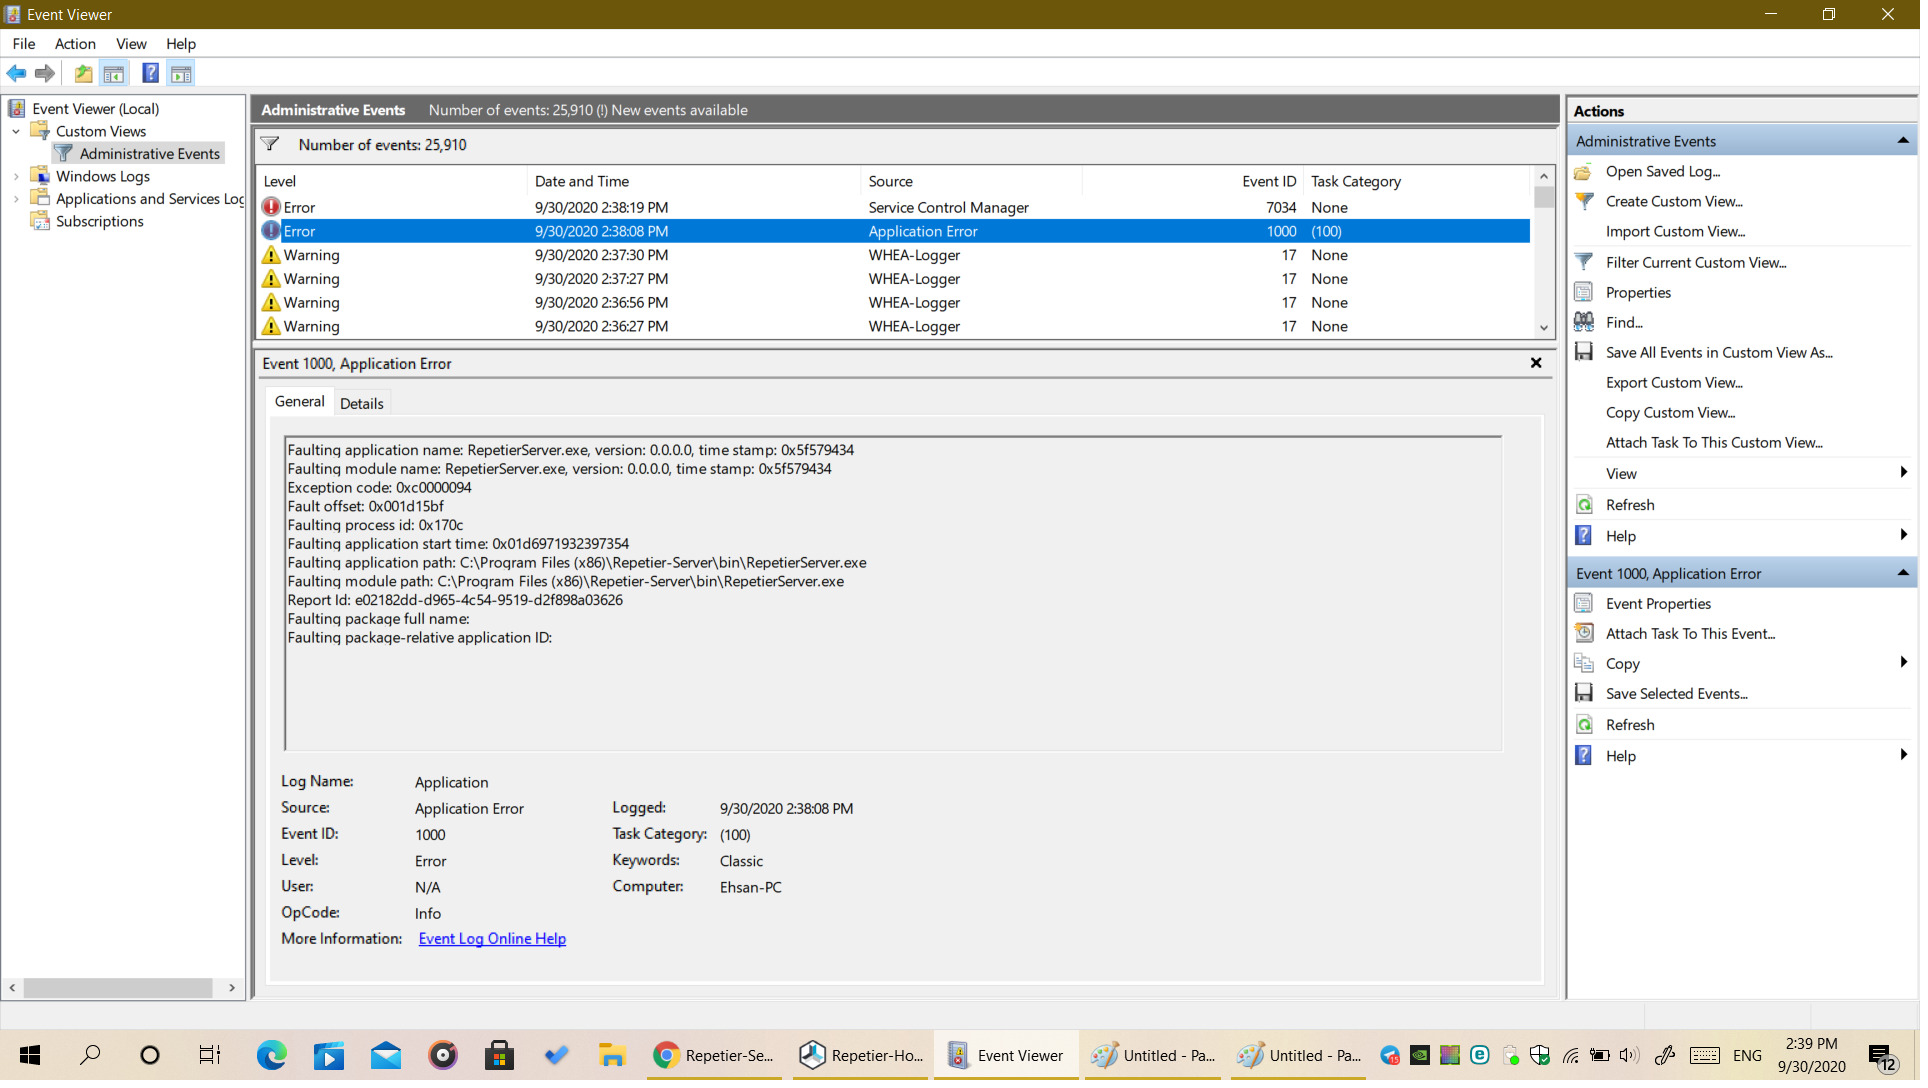
Task: Click the Event Properties icon
Action: coord(1584,602)
